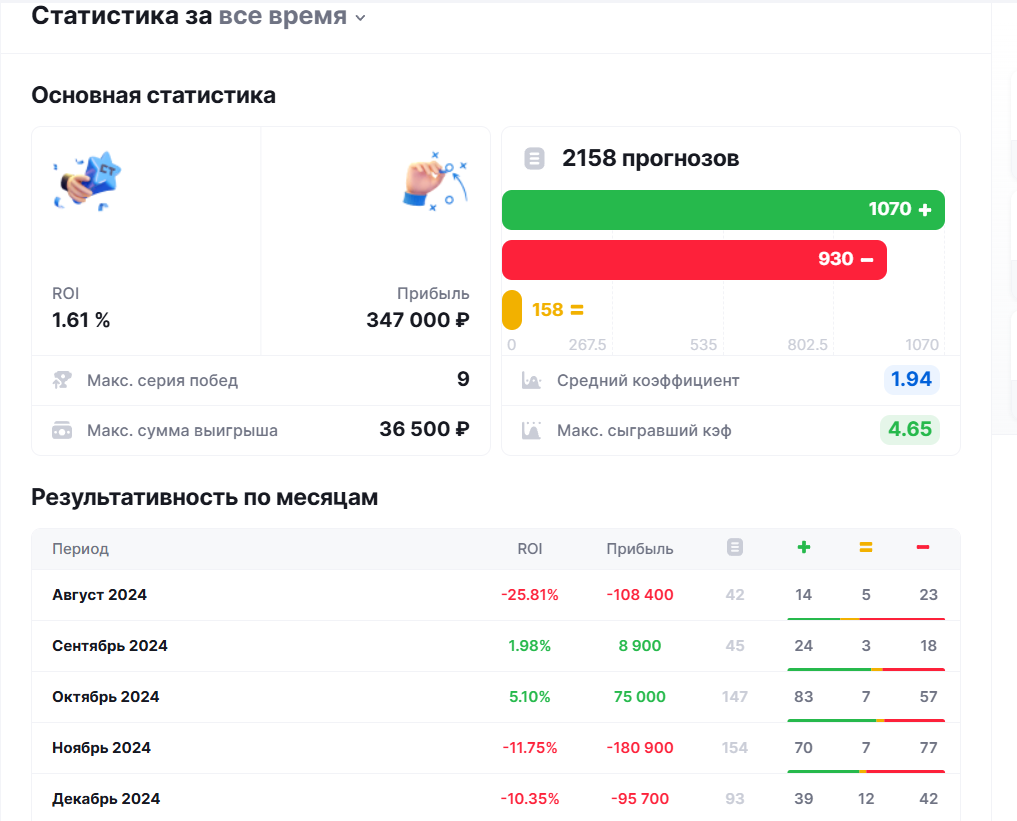Click the chart icon next to Средний коэффициент
Viewport: 1017px width, 821px height.
531,380
